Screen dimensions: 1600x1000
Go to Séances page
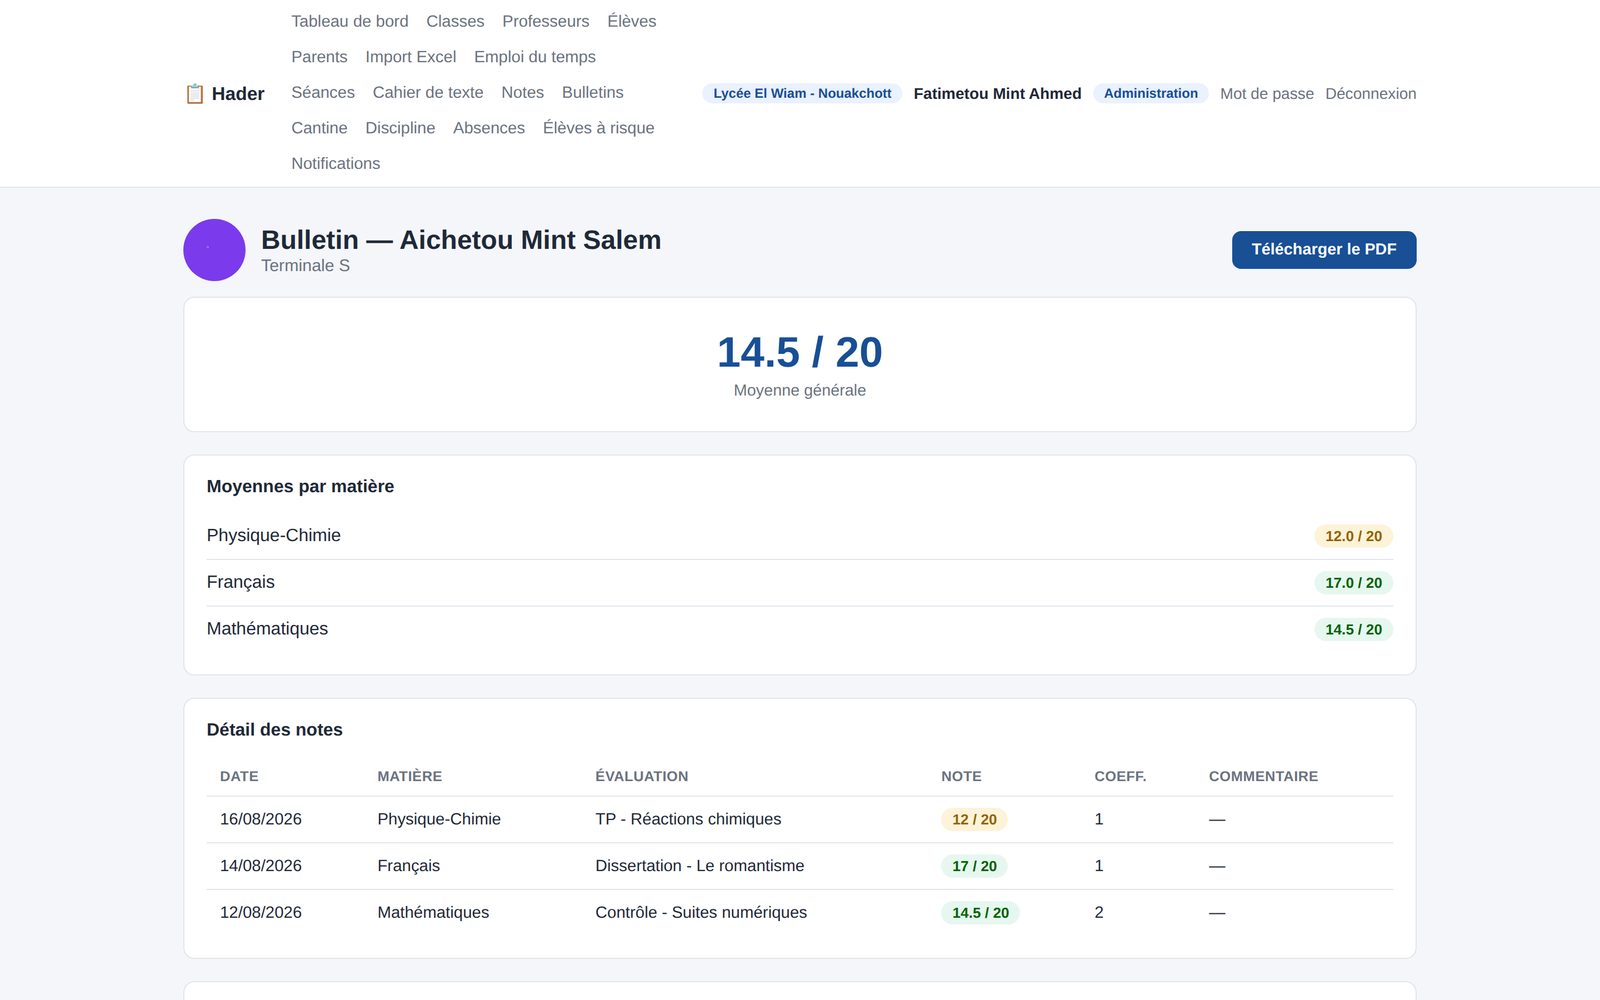pos(323,92)
